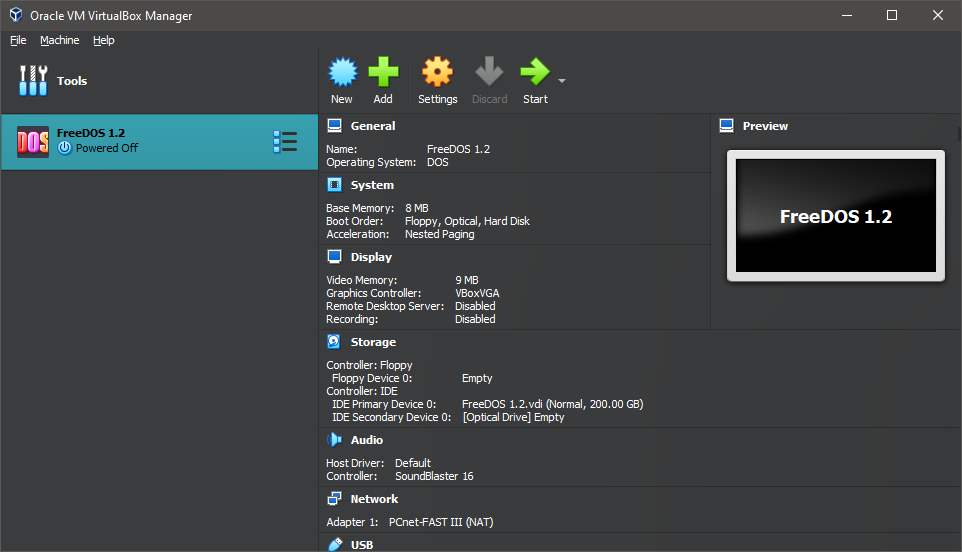Expand the Start button dropdown arrow
Image resolution: width=962 pixels, height=552 pixels.
click(562, 81)
